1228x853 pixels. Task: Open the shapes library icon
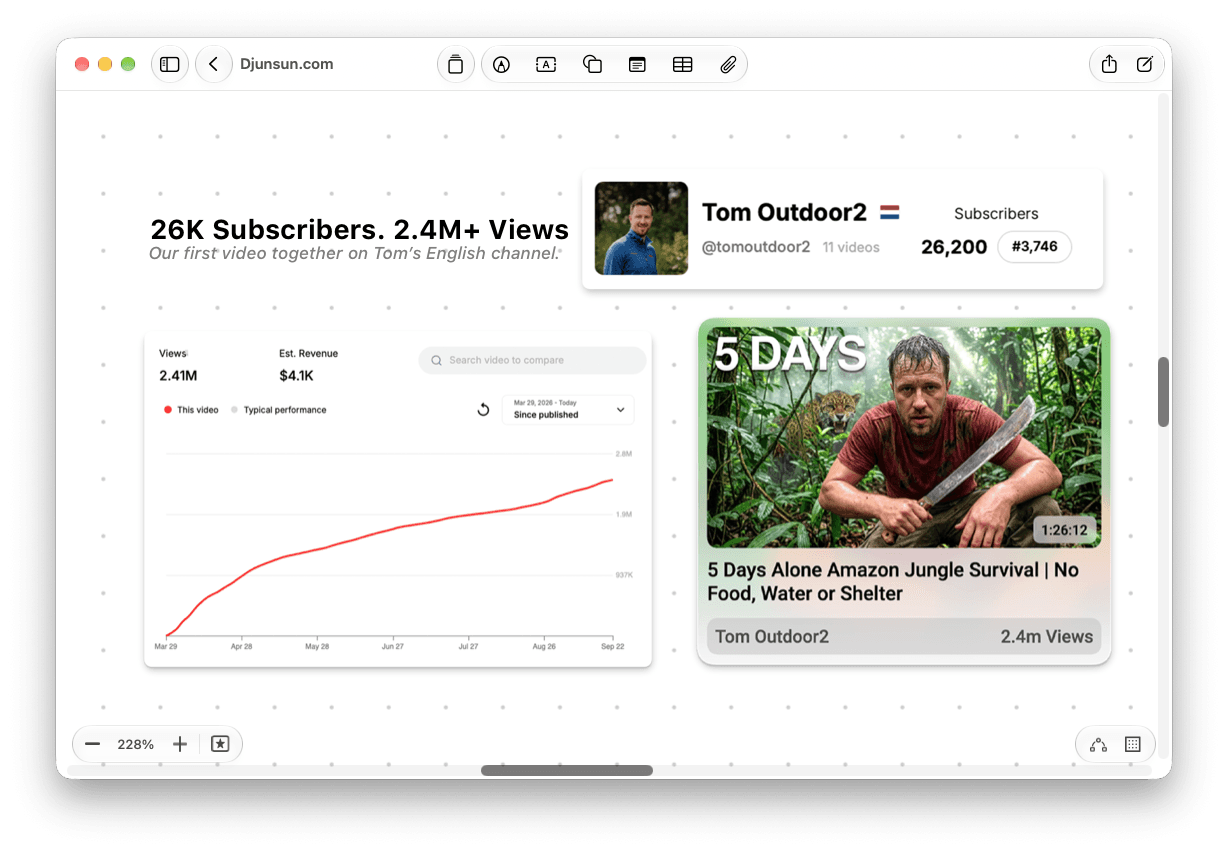pyautogui.click(x=592, y=64)
